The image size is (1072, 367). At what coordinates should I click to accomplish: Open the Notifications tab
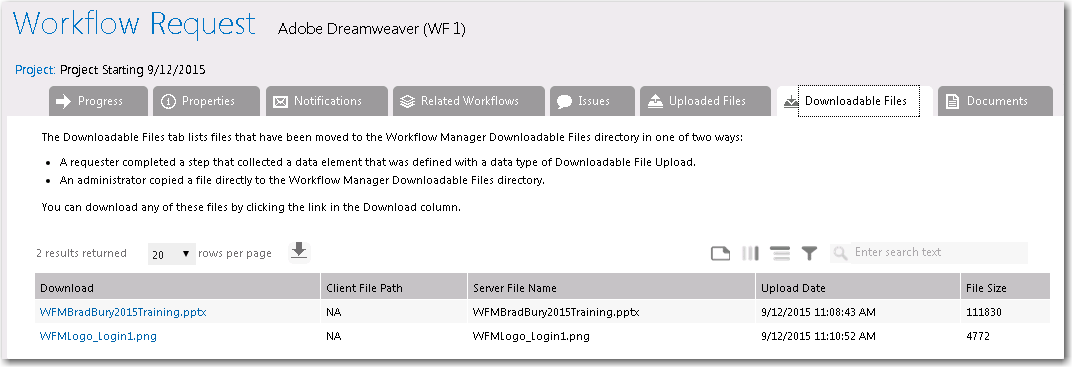[x=327, y=101]
